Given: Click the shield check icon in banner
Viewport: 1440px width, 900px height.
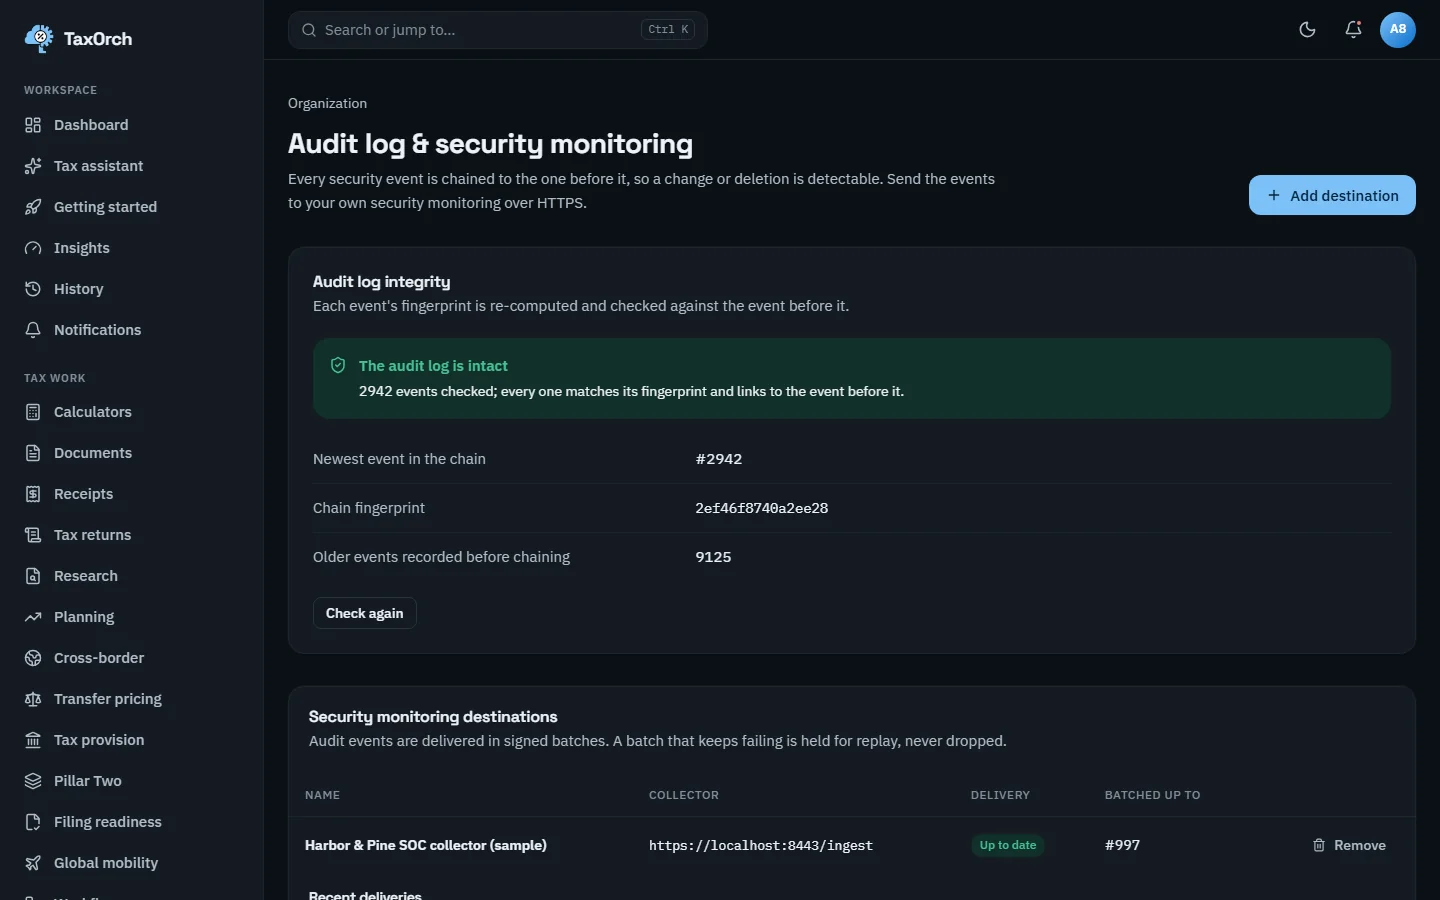Looking at the screenshot, I should tap(338, 366).
